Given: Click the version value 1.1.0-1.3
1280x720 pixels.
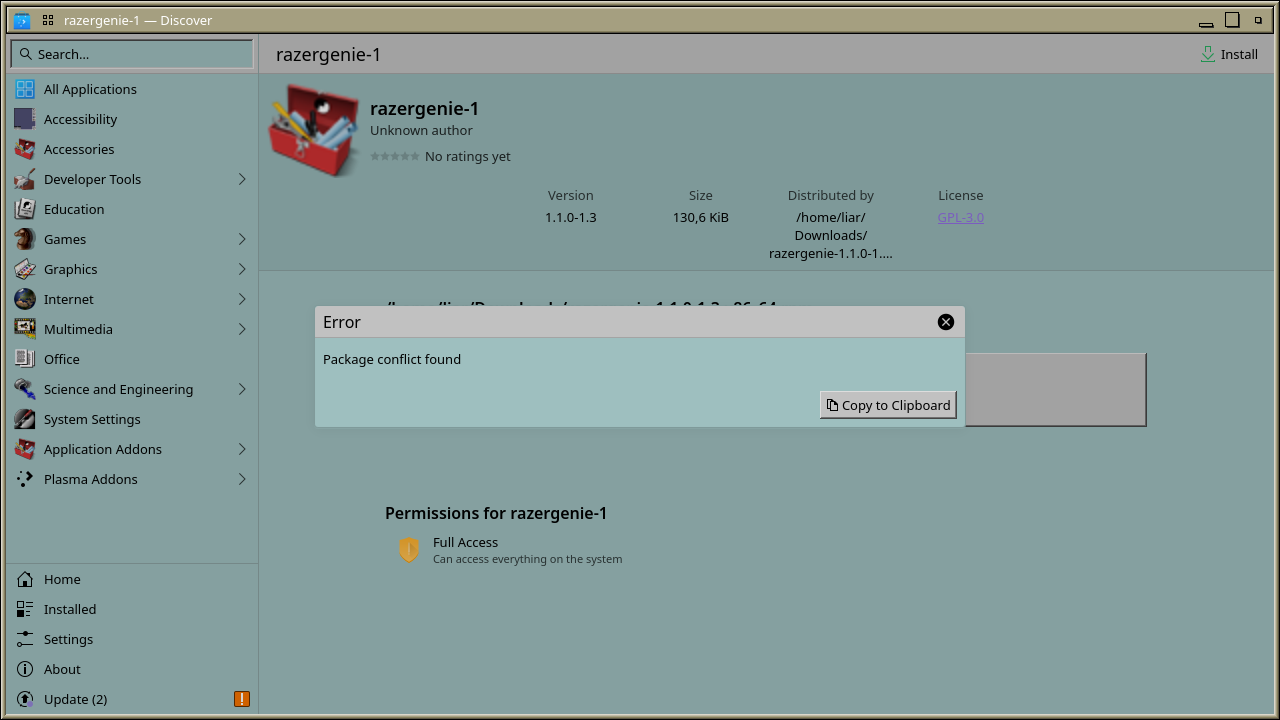Looking at the screenshot, I should tap(571, 217).
